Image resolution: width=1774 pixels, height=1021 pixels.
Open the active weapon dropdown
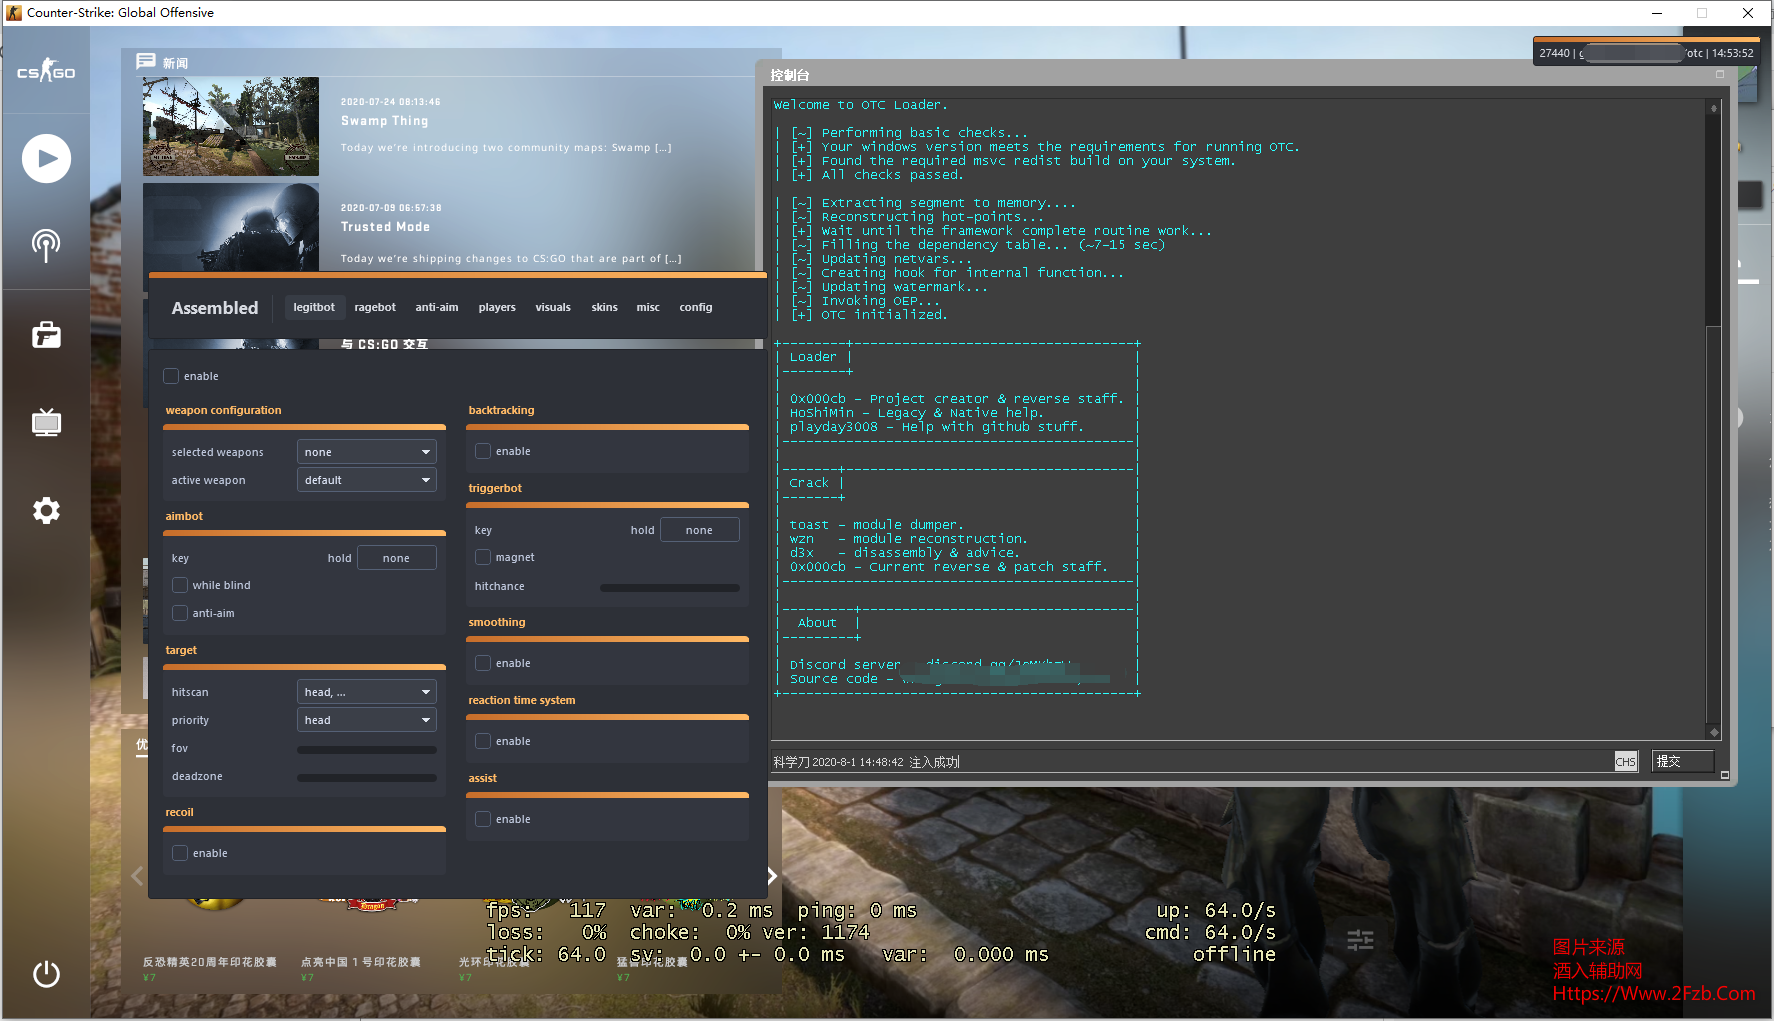coord(367,480)
